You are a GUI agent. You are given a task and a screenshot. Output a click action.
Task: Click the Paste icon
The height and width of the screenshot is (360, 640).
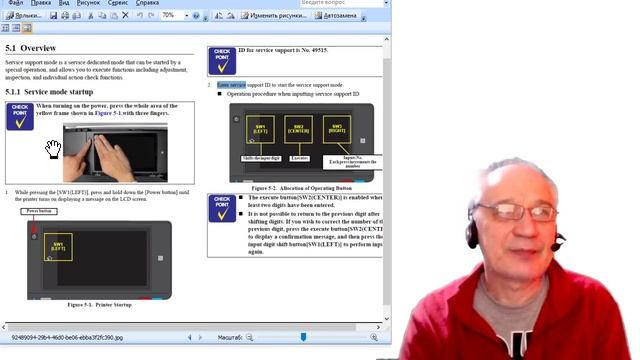click(114, 16)
